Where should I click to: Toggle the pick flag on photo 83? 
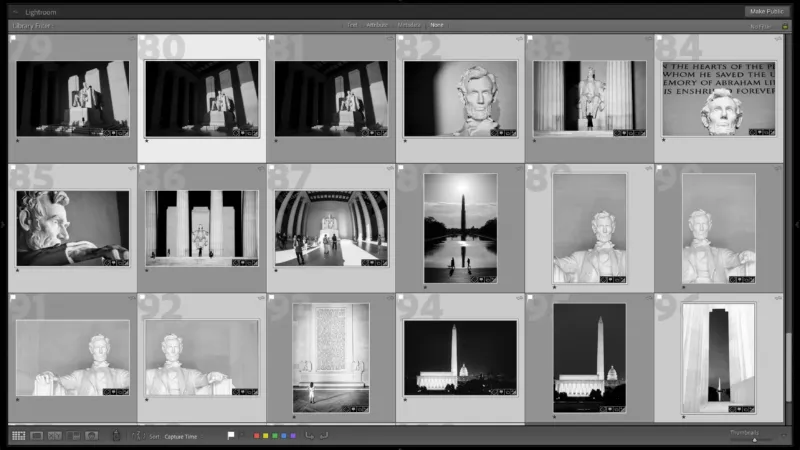click(x=530, y=38)
